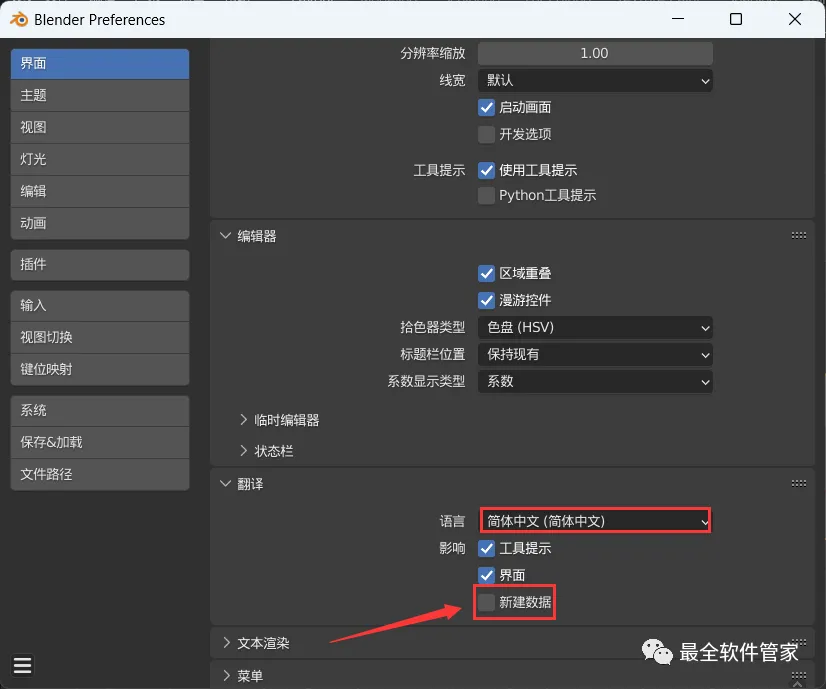Open the 系数显示类型 dropdown
Image resolution: width=826 pixels, height=689 pixels.
(x=595, y=381)
